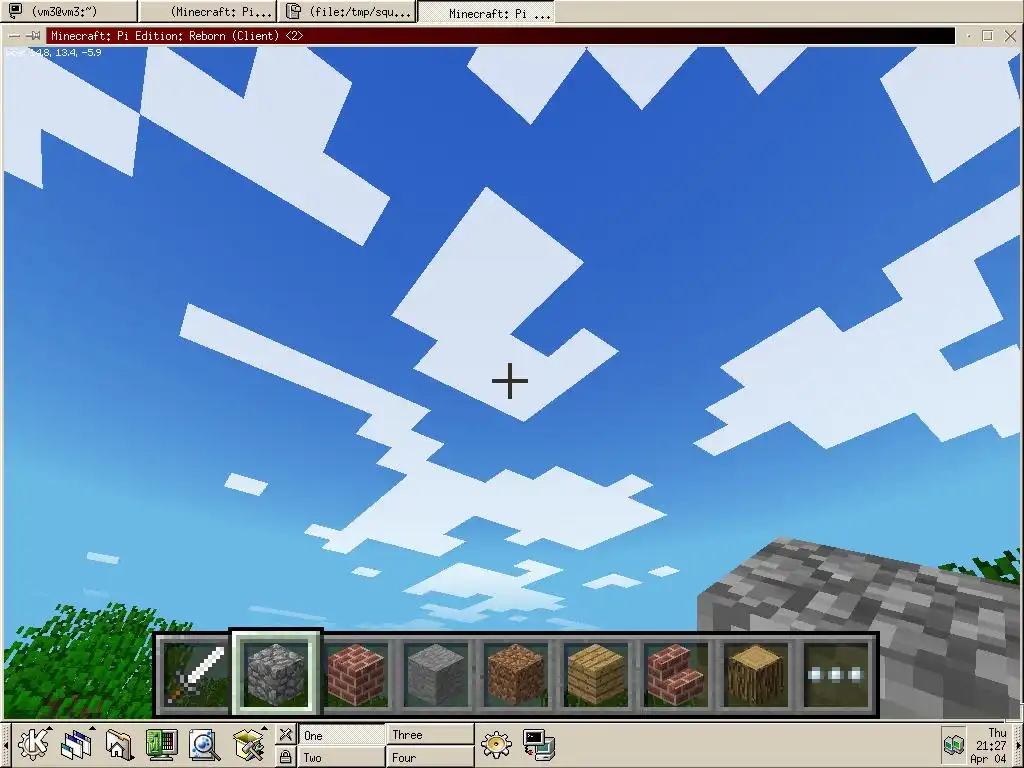Open inventory with the three-dots hotbar button
This screenshot has height=768, width=1024.
pos(836,674)
